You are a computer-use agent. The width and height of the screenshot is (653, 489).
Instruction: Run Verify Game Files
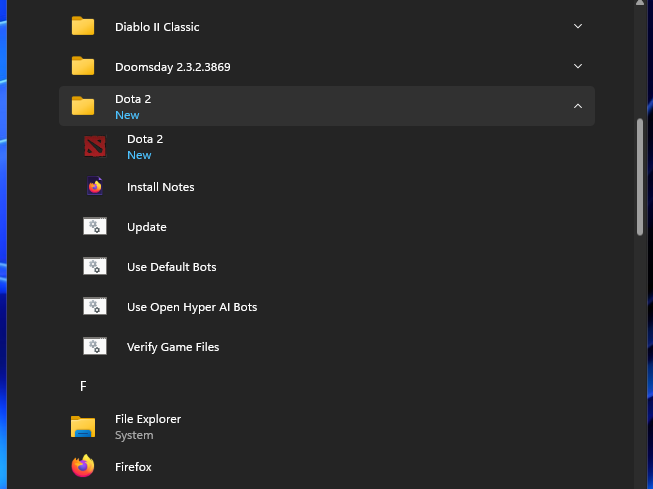click(173, 347)
